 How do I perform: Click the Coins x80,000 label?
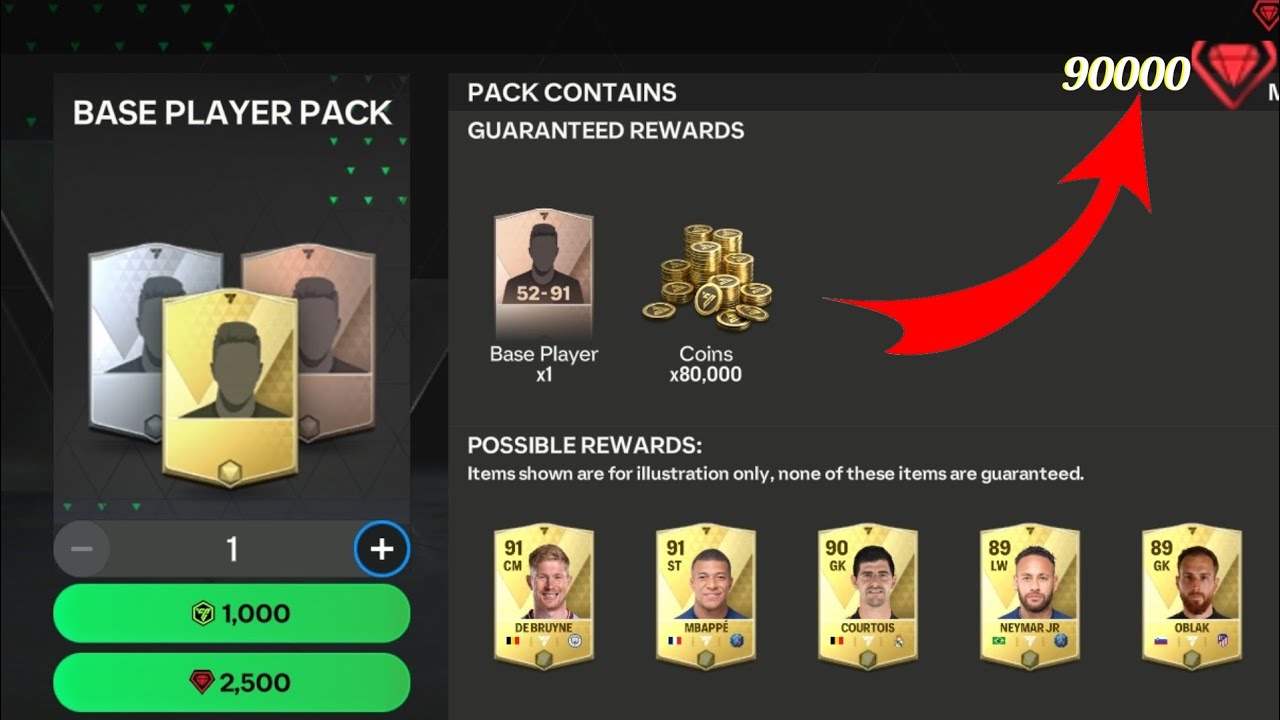[706, 364]
